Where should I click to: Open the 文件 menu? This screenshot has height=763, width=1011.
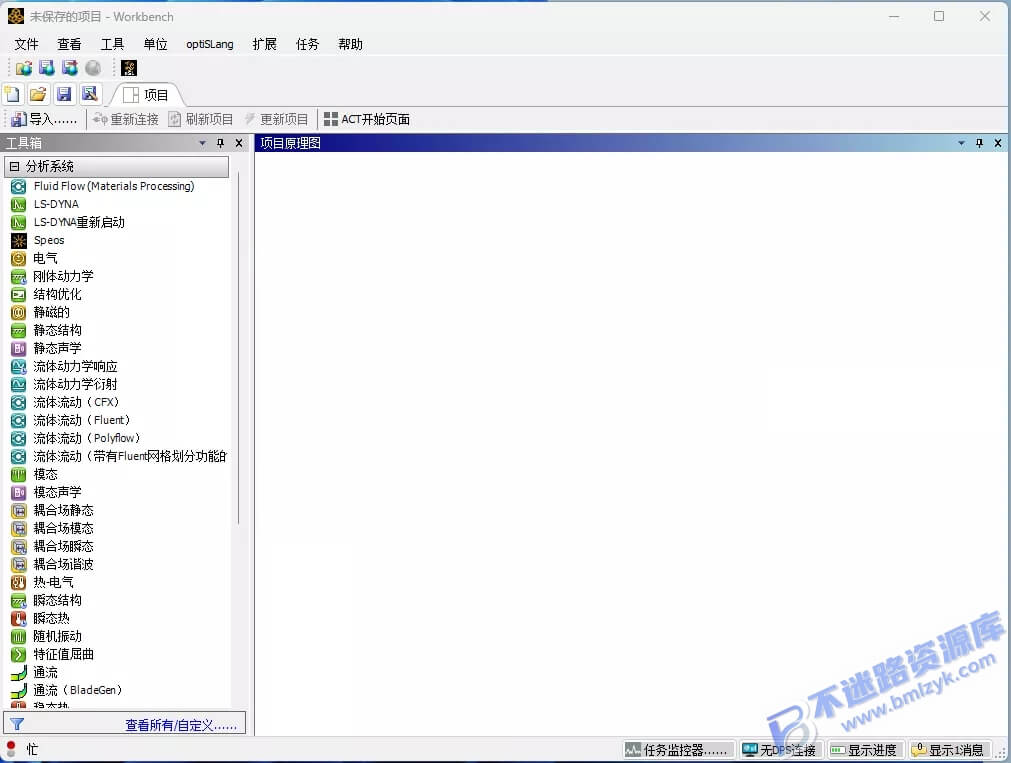[26, 44]
